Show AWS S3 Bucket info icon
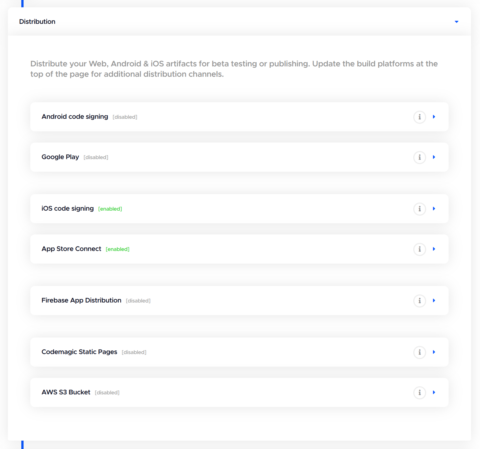 pos(419,392)
